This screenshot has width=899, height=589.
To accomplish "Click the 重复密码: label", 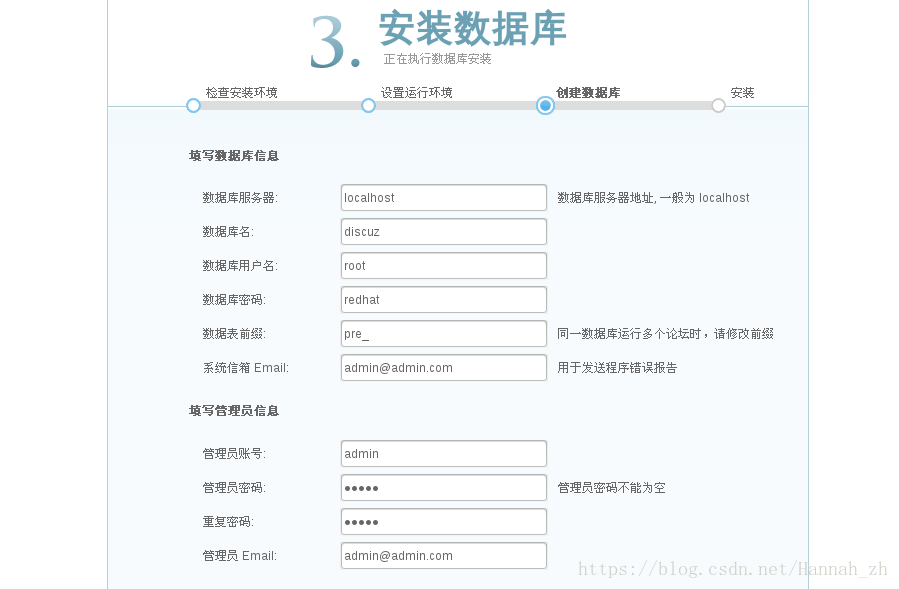I will pos(228,522).
